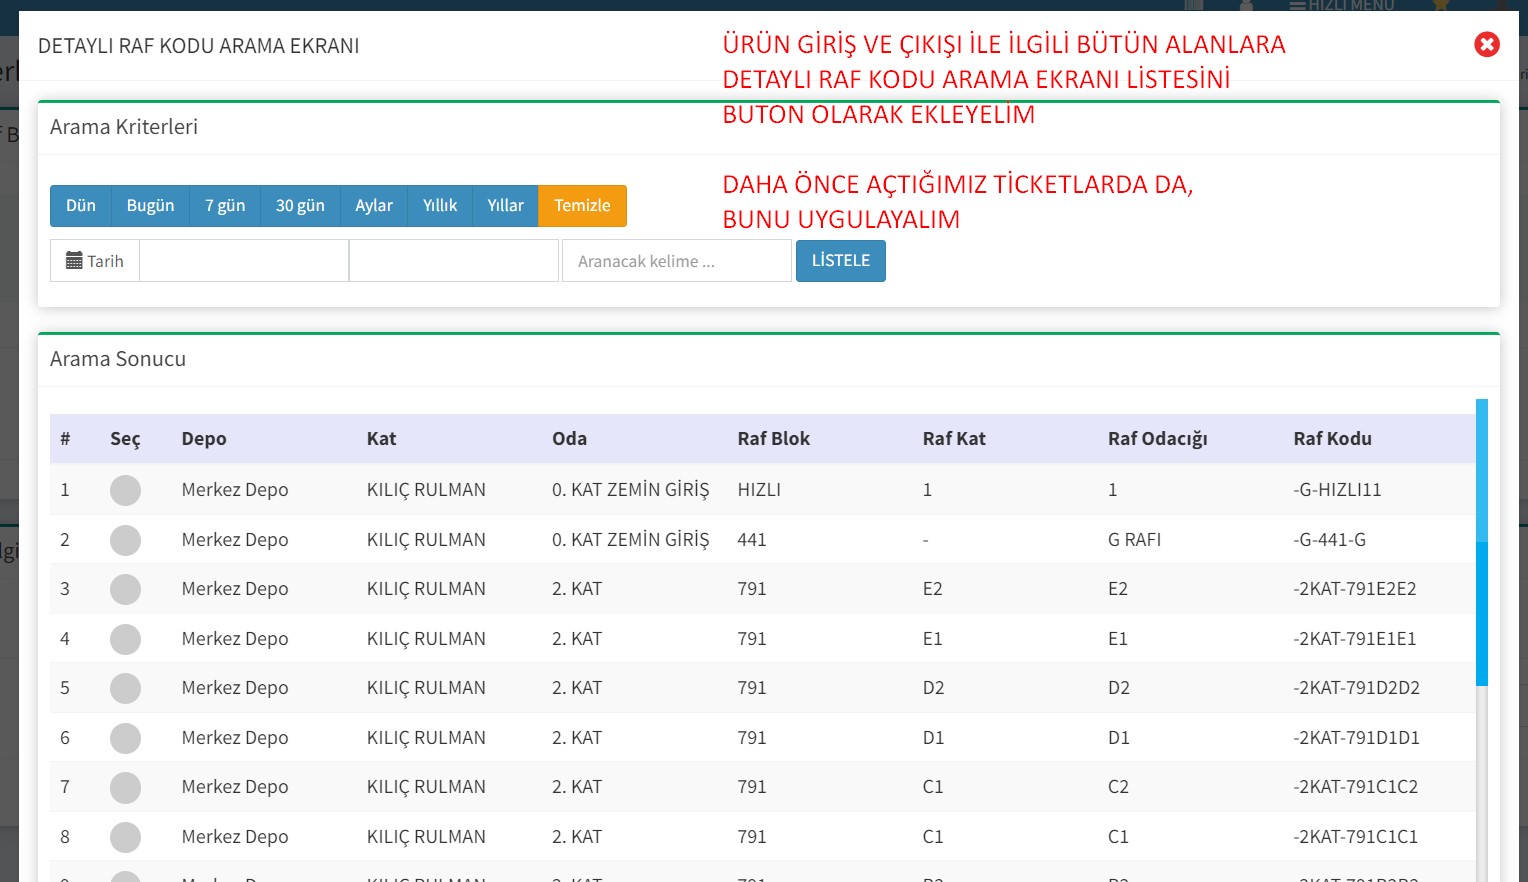
Task: Focus the Aranacak kelime search field
Action: tap(676, 261)
